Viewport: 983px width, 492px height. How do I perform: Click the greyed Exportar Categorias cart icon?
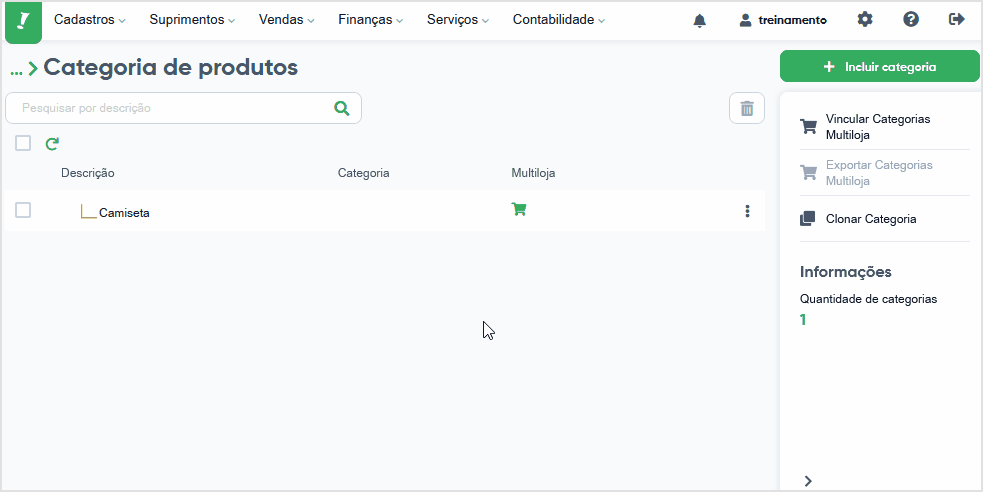click(x=809, y=173)
